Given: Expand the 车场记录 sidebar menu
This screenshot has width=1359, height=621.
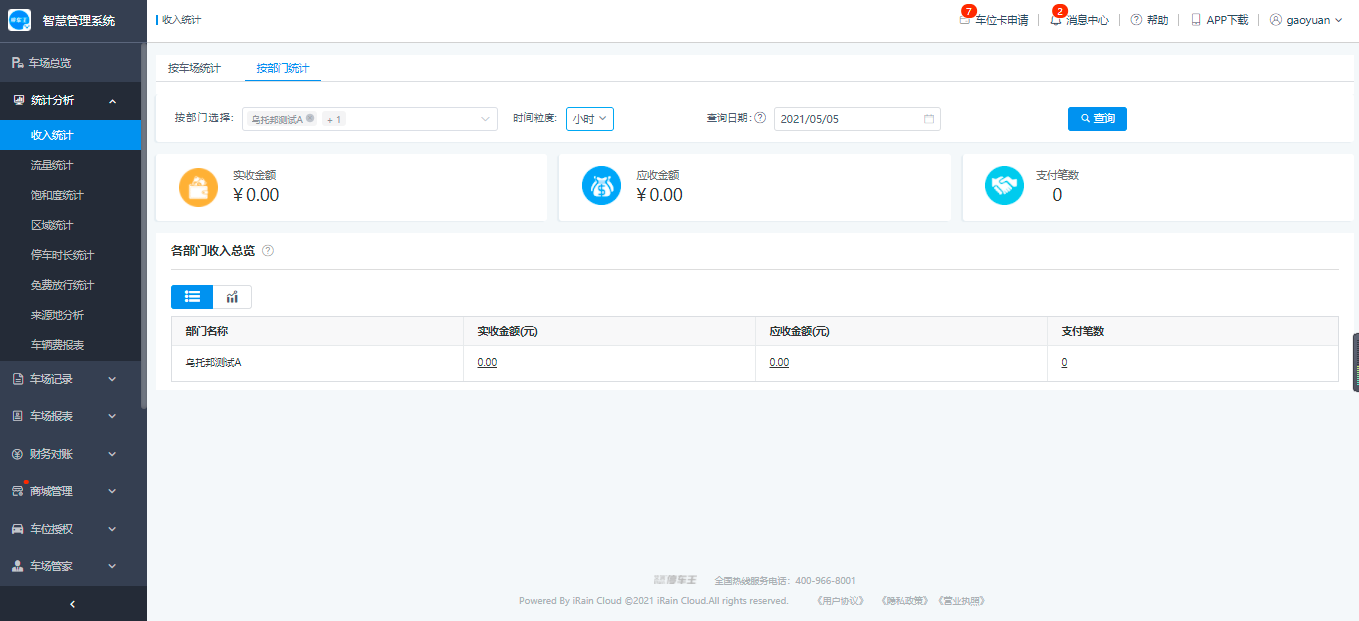Looking at the screenshot, I should [x=71, y=379].
